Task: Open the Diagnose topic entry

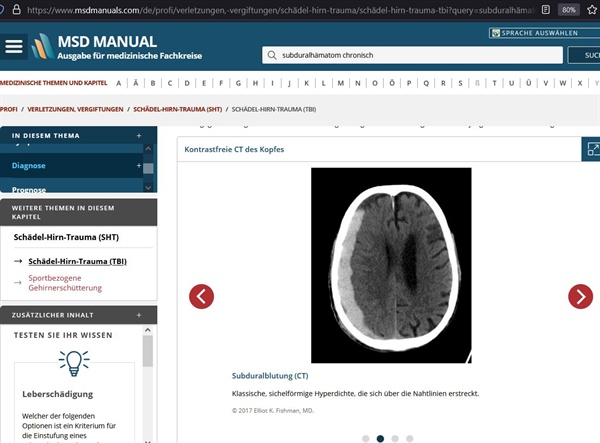Action: [29, 165]
